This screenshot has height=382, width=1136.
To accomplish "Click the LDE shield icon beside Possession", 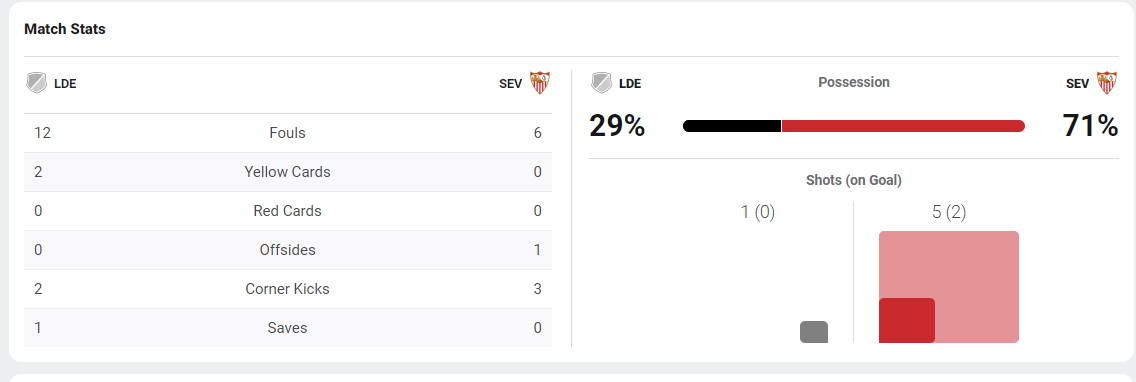I will (601, 83).
